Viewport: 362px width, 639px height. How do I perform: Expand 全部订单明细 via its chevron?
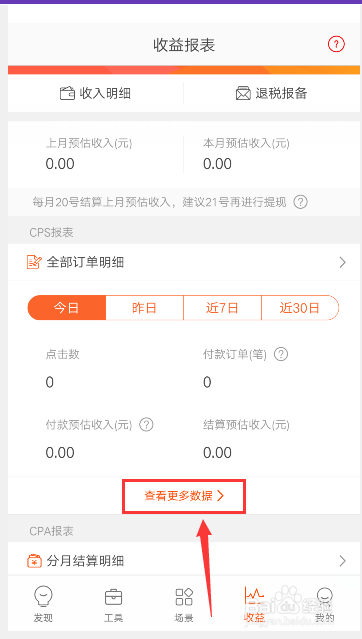(x=342, y=262)
